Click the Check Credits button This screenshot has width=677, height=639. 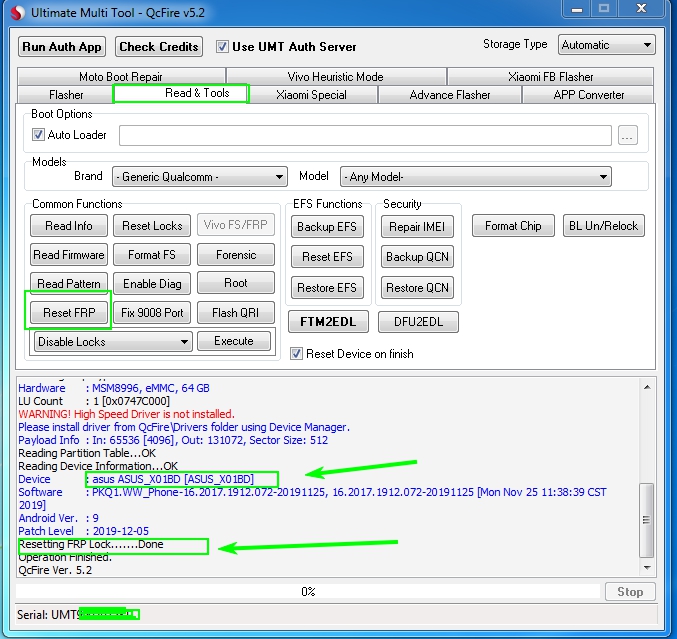pos(158,47)
